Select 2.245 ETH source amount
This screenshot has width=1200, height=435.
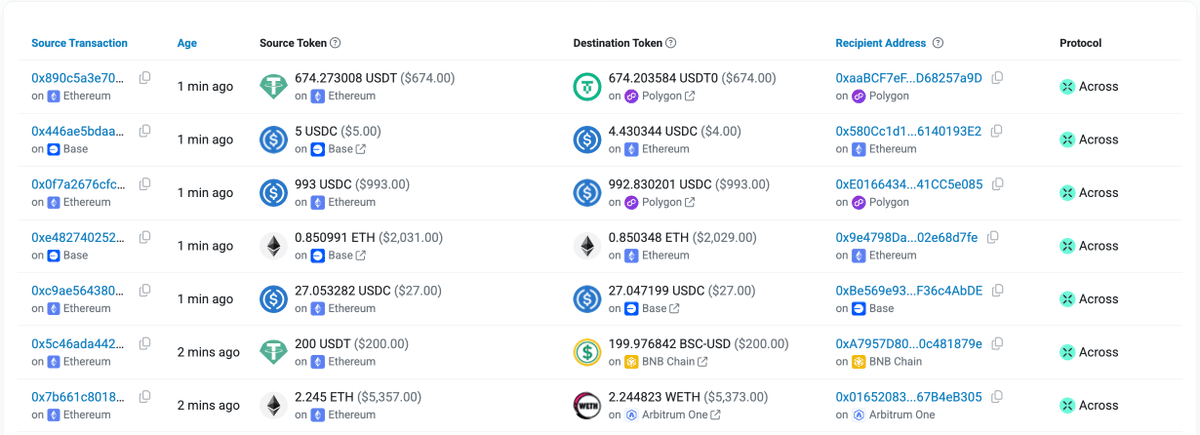pyautogui.click(x=324, y=396)
